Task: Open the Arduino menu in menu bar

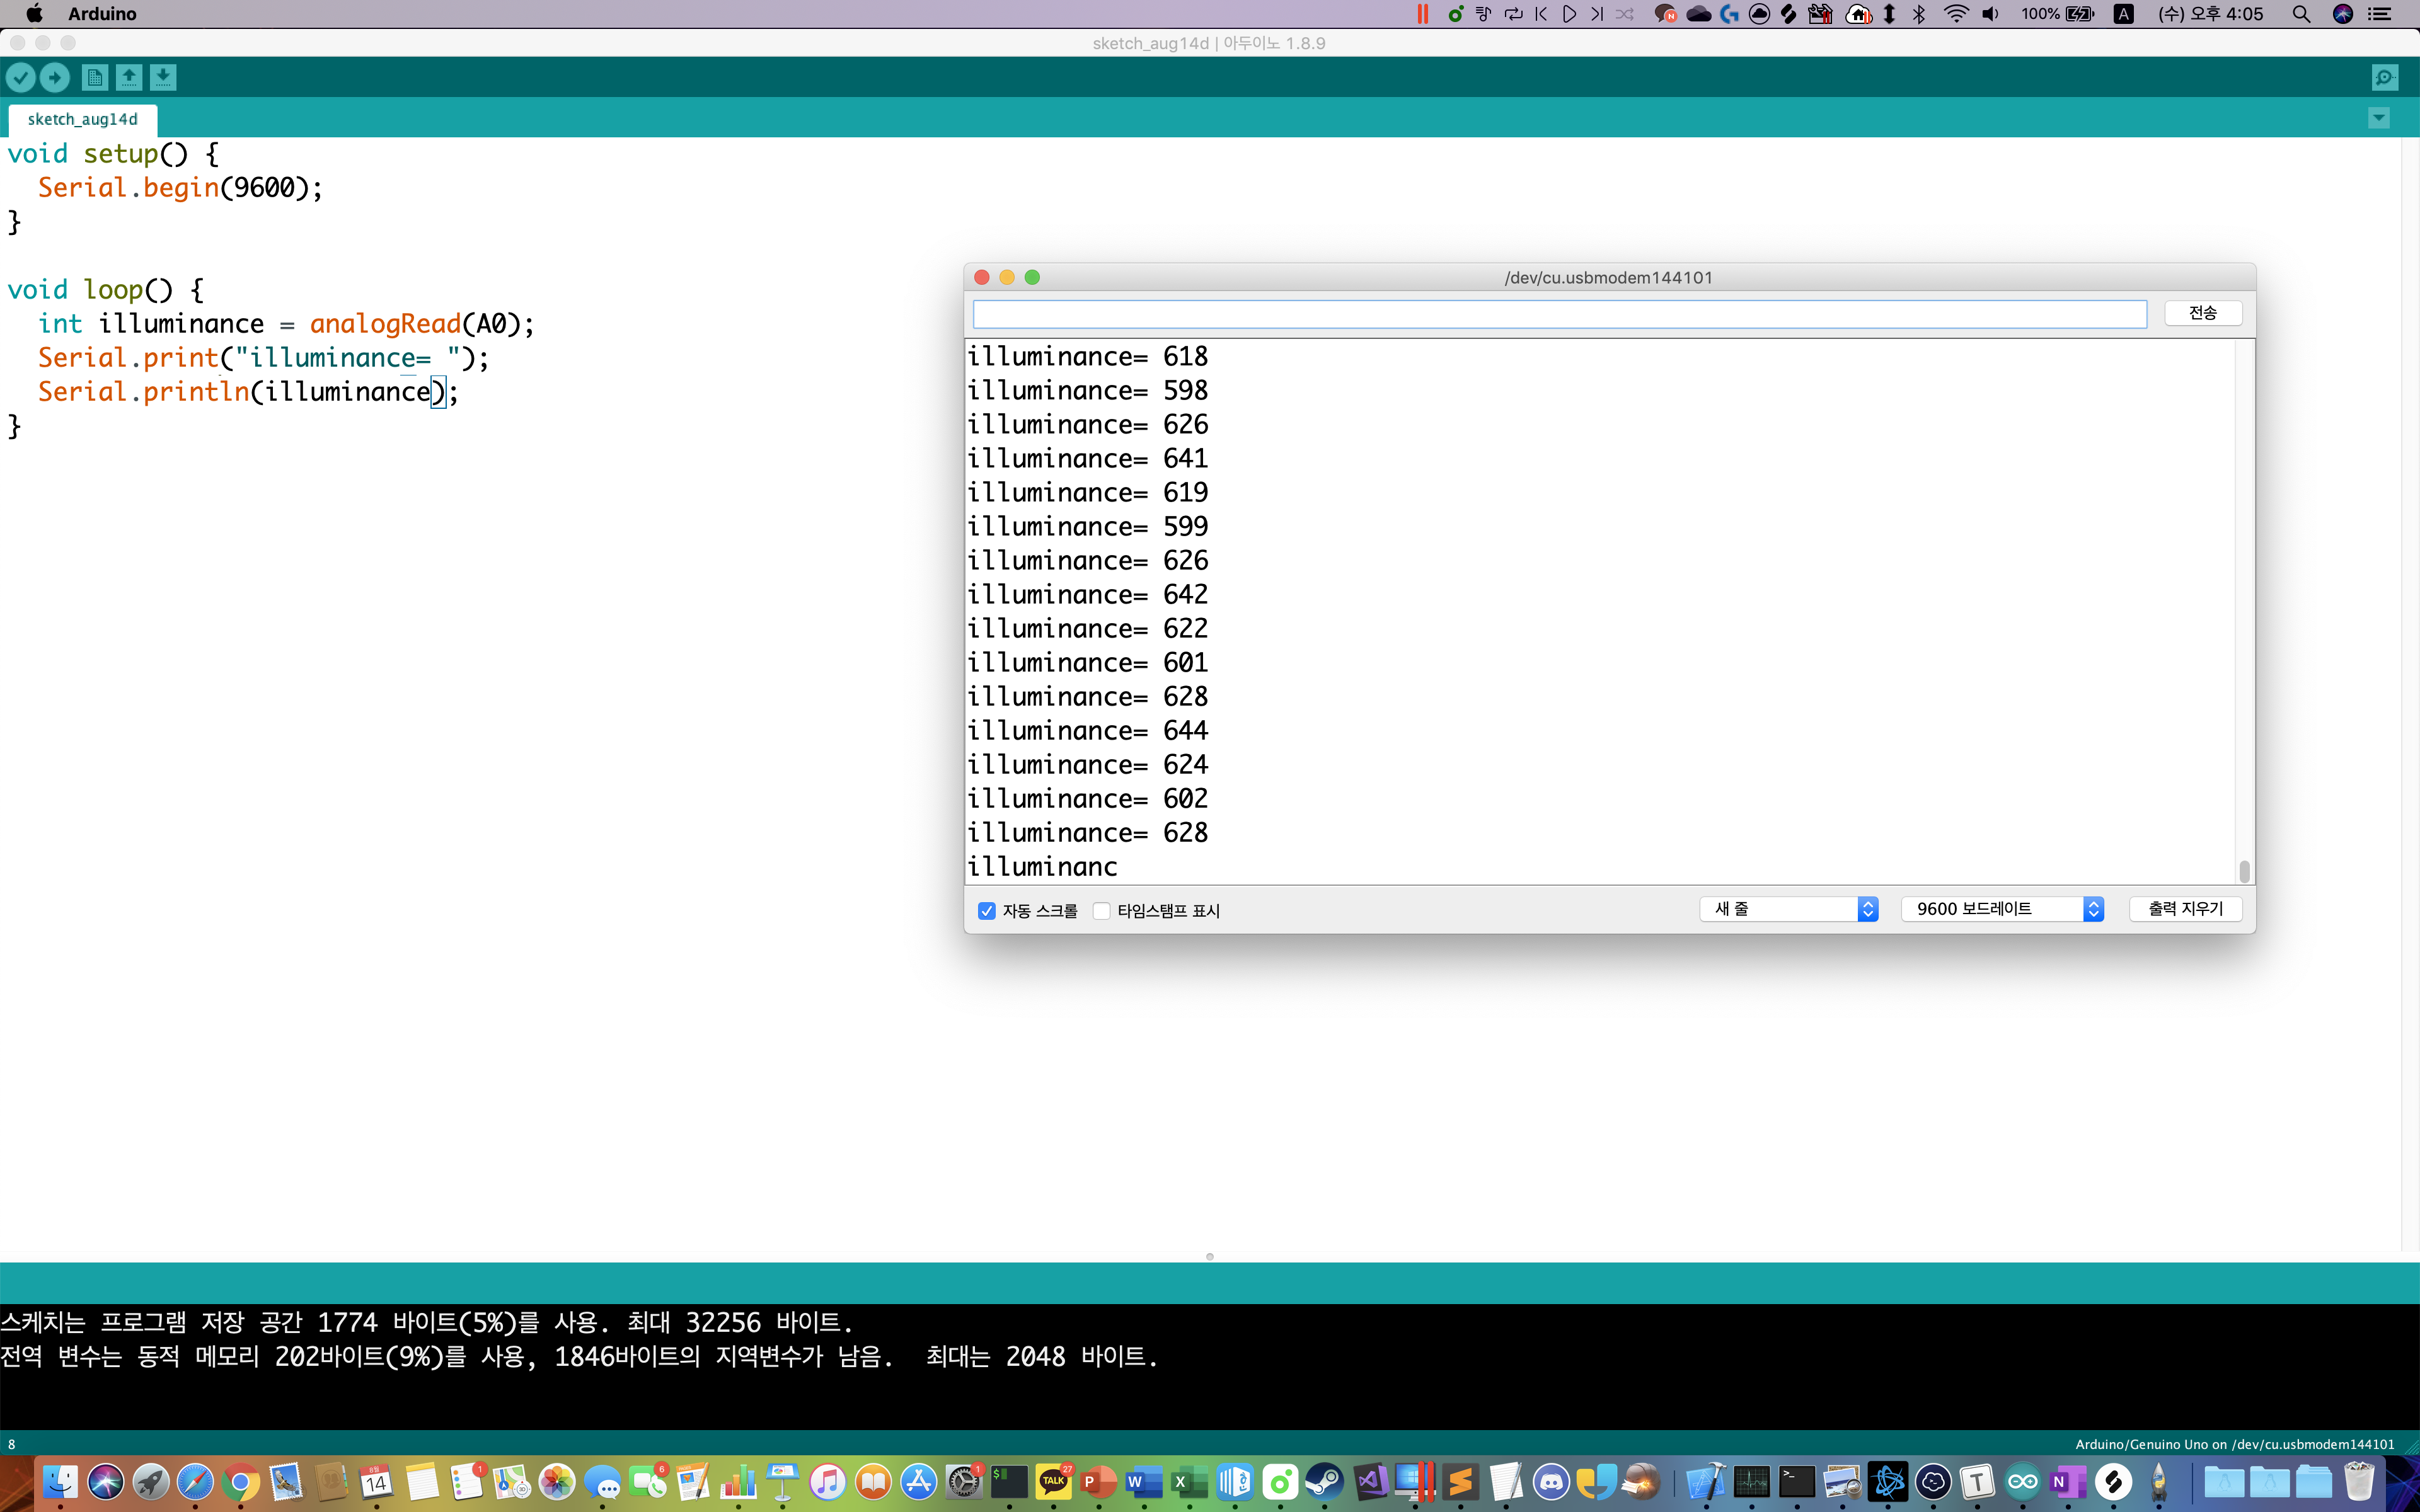Action: coord(102,14)
